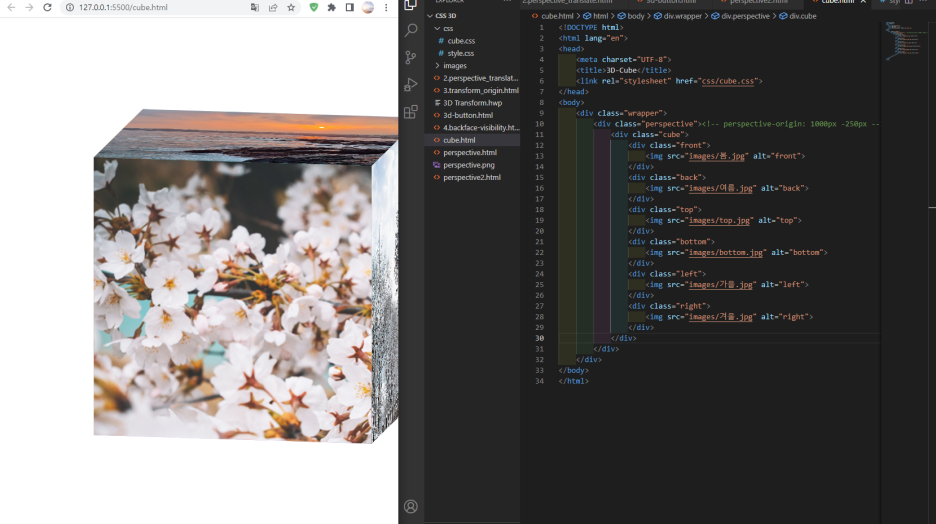Click the charset="UTF-8" text on line 4
Viewport: 936px width, 524px height.
click(x=635, y=60)
